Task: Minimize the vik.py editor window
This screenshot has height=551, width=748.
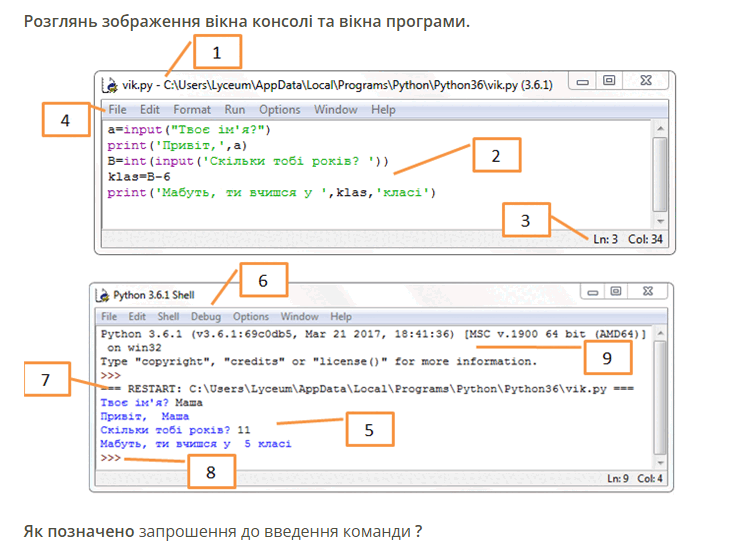Action: 582,81
